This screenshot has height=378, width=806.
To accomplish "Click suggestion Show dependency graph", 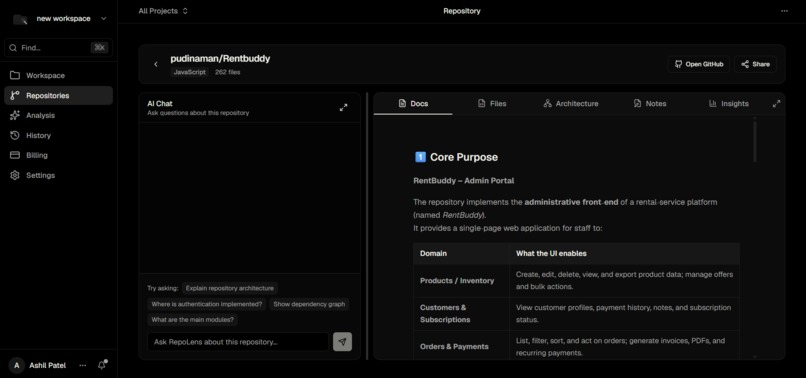I will (x=309, y=304).
